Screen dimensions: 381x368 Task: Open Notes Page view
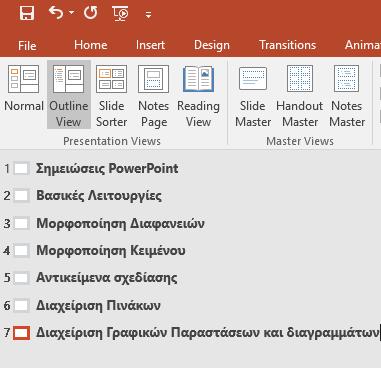click(153, 95)
